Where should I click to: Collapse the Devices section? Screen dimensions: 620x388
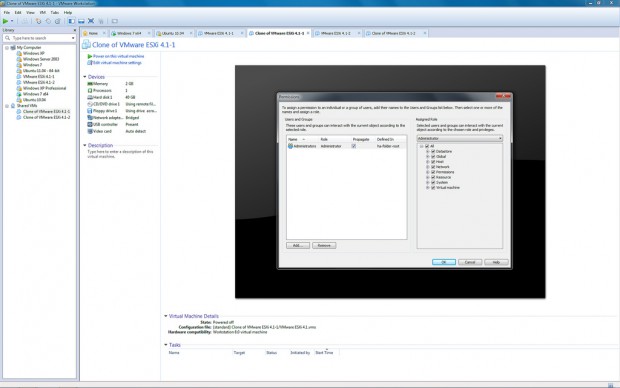pos(85,77)
